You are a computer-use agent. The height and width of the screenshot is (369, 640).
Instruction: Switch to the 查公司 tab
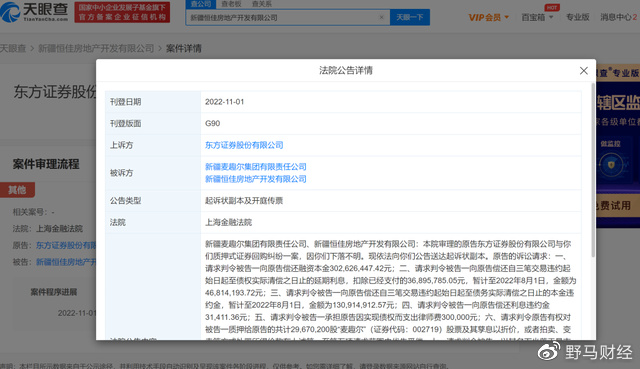tap(201, 4)
